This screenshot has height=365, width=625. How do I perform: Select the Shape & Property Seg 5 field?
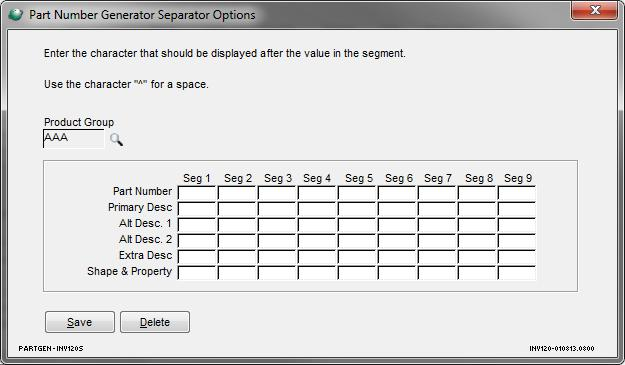point(357,272)
